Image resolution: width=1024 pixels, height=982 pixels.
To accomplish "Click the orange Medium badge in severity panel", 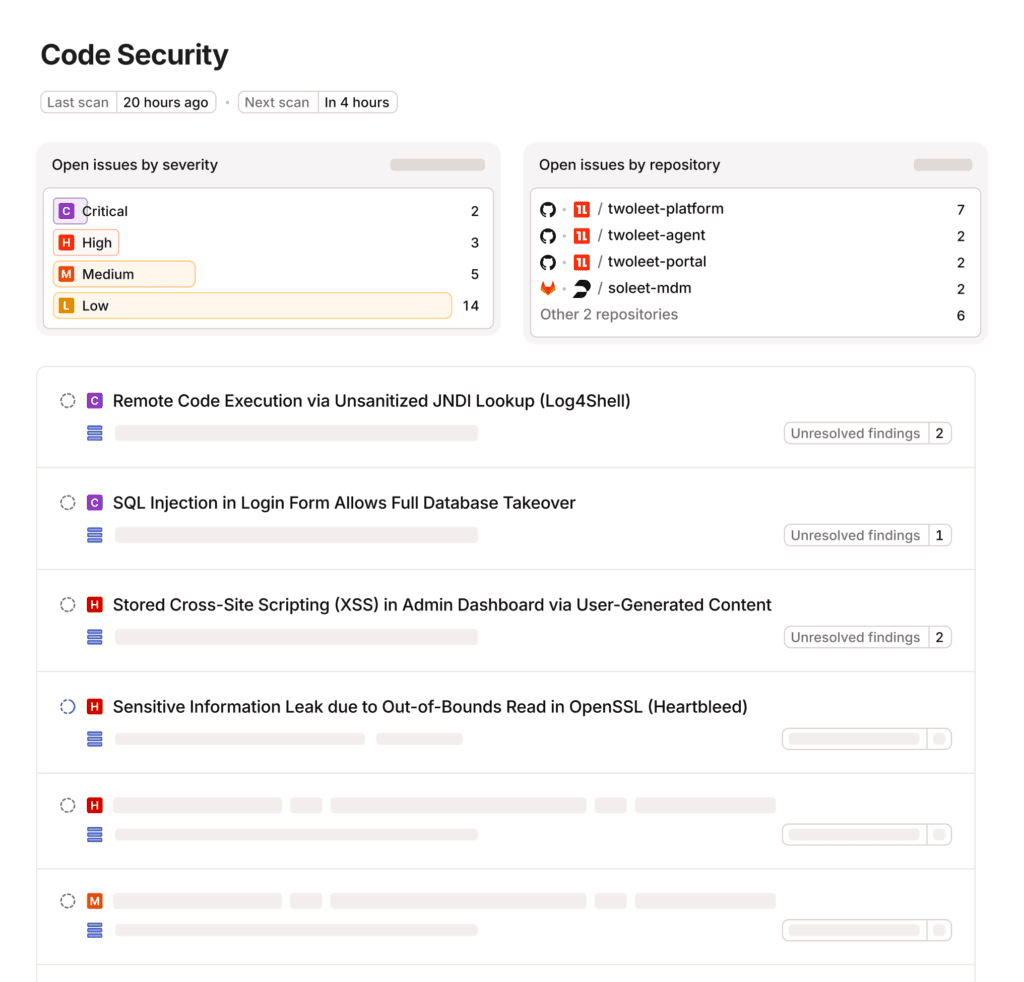I will click(67, 274).
